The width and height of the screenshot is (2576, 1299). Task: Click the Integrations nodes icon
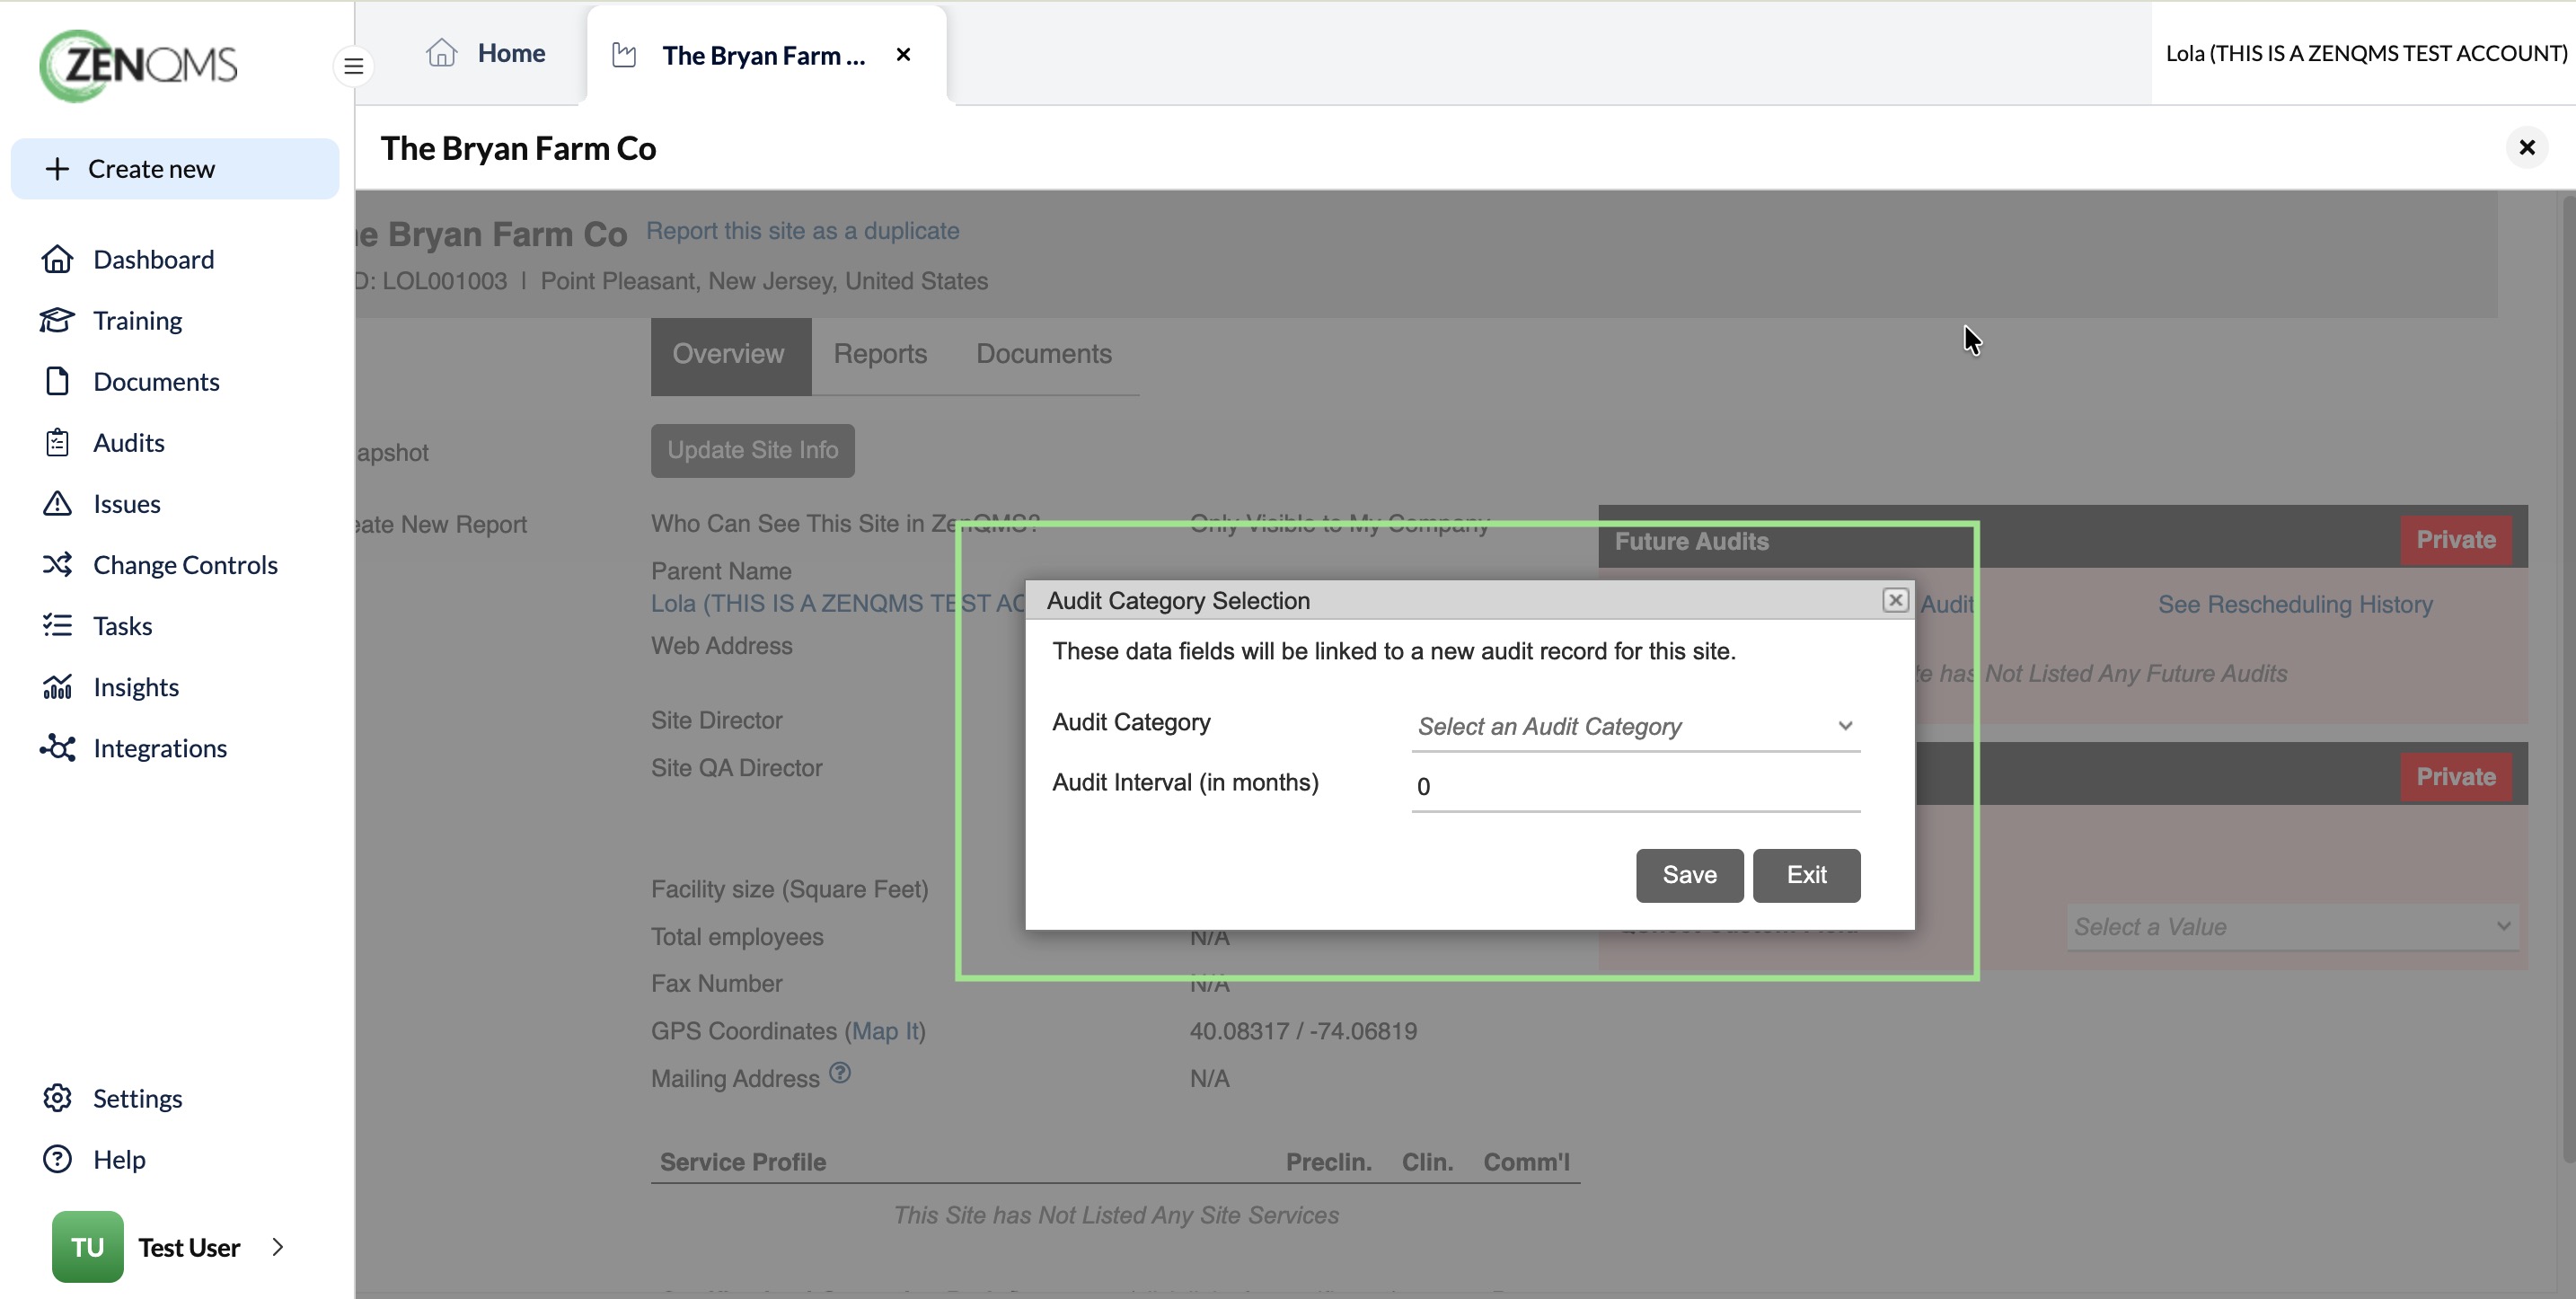(x=57, y=747)
